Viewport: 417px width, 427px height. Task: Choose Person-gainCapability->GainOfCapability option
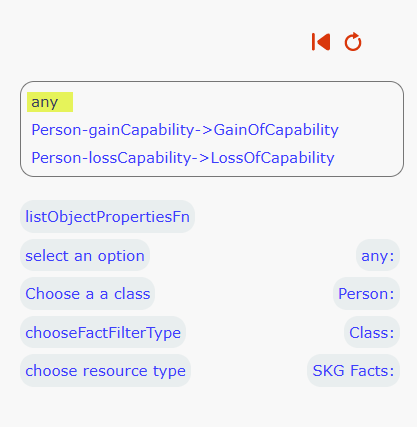[x=185, y=130]
